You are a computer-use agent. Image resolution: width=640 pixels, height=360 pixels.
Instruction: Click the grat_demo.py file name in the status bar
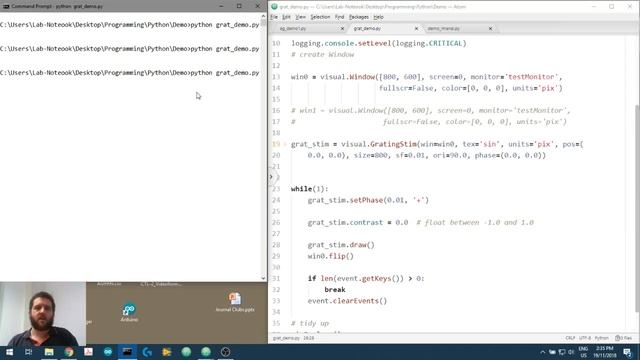[286, 338]
